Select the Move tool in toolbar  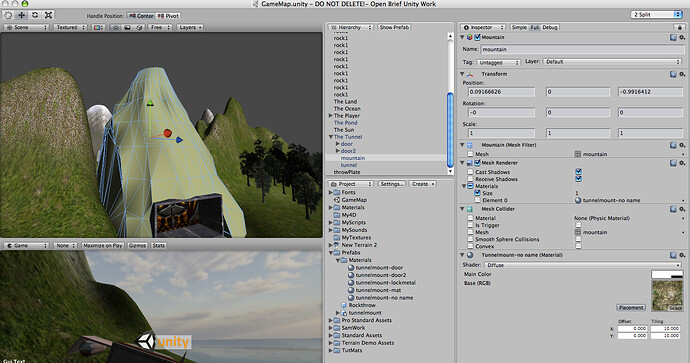point(21,15)
